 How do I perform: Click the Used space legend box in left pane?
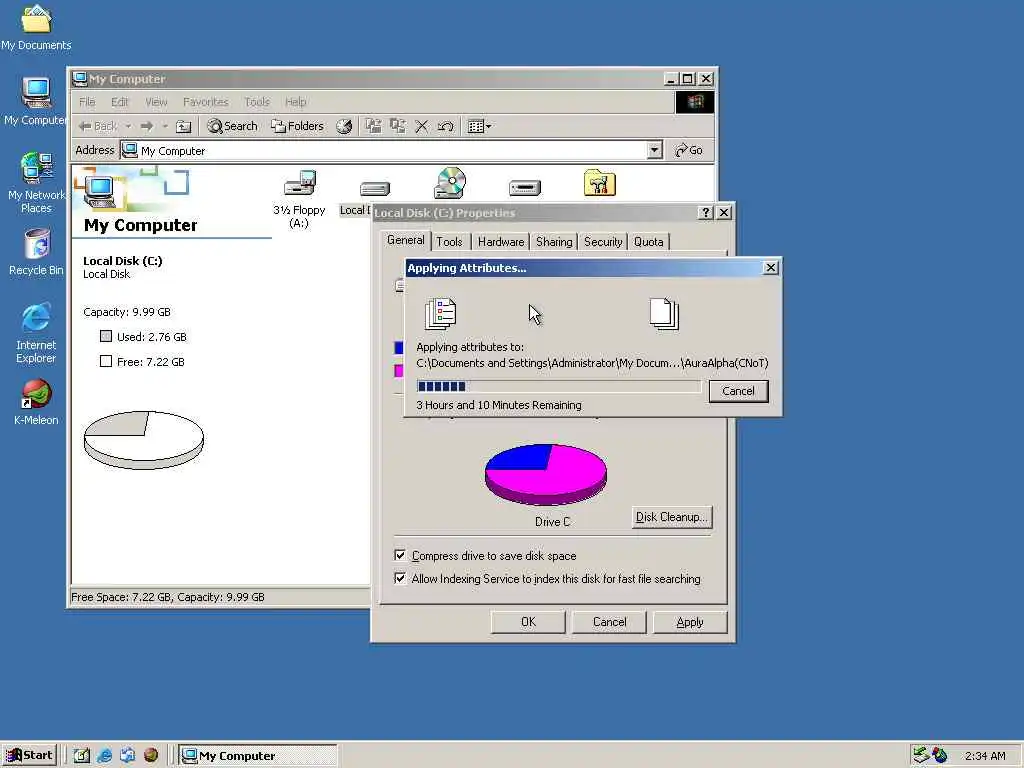(106, 336)
